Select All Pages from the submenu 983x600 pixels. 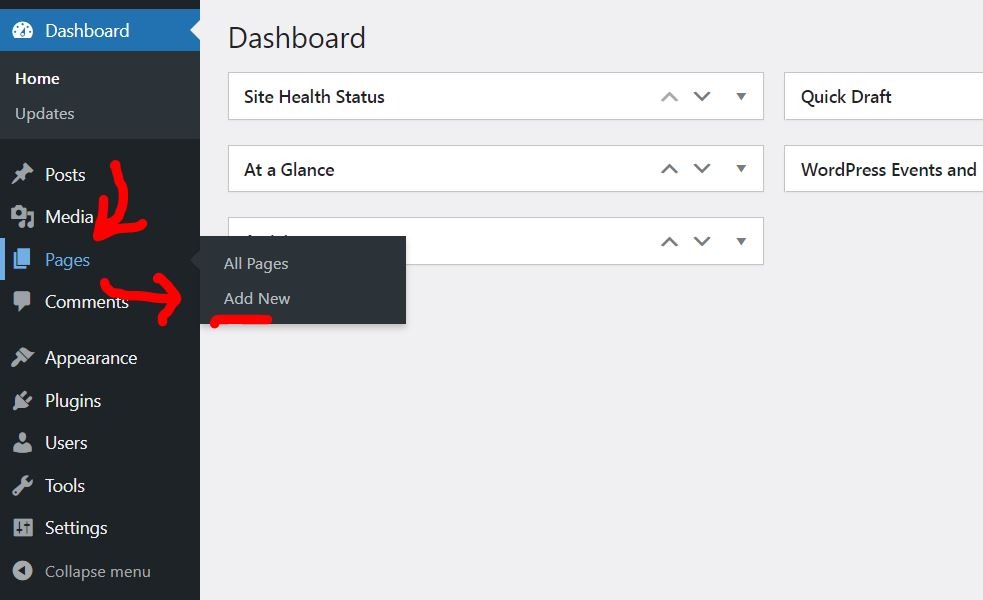[x=256, y=263]
